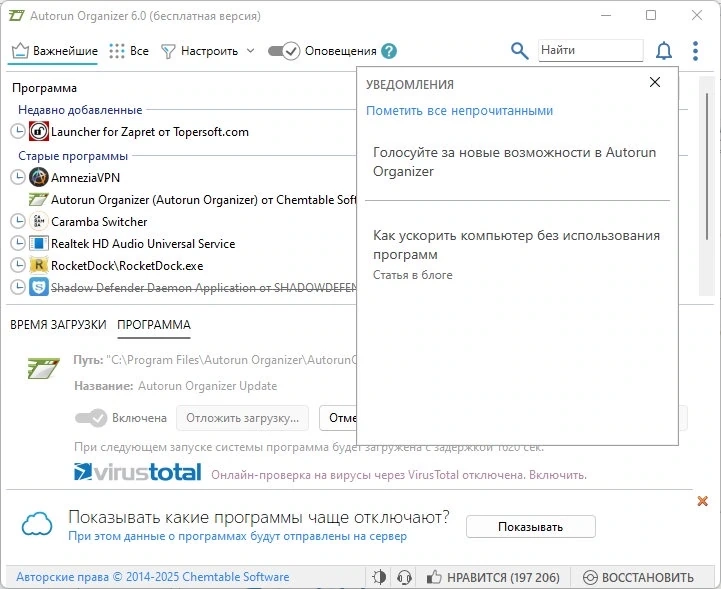Screen dimensions: 721x589
Task: Click delay clock icon for Launcher for Zapret
Action: (x=17, y=132)
